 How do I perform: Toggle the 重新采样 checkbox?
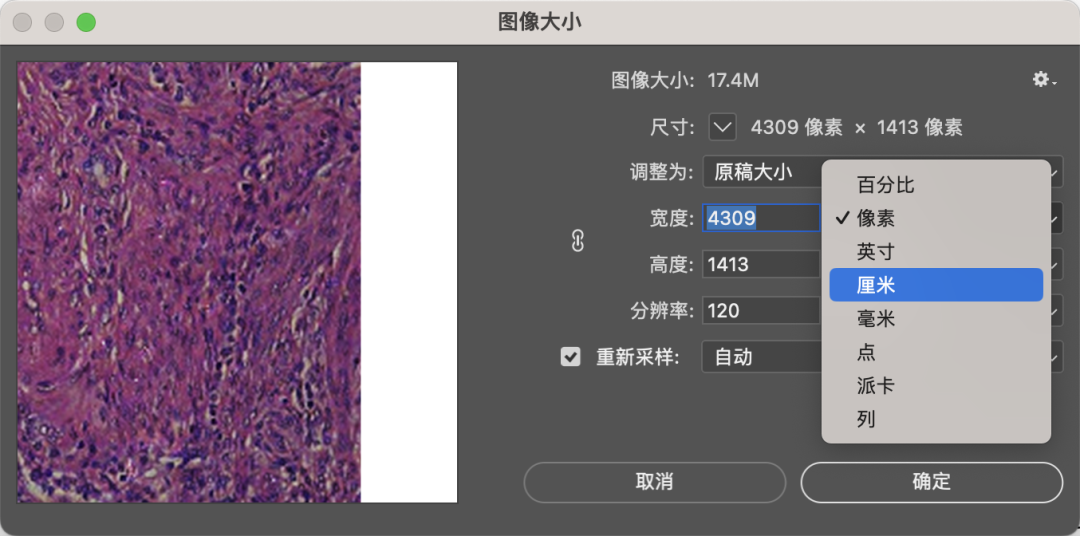[570, 357]
